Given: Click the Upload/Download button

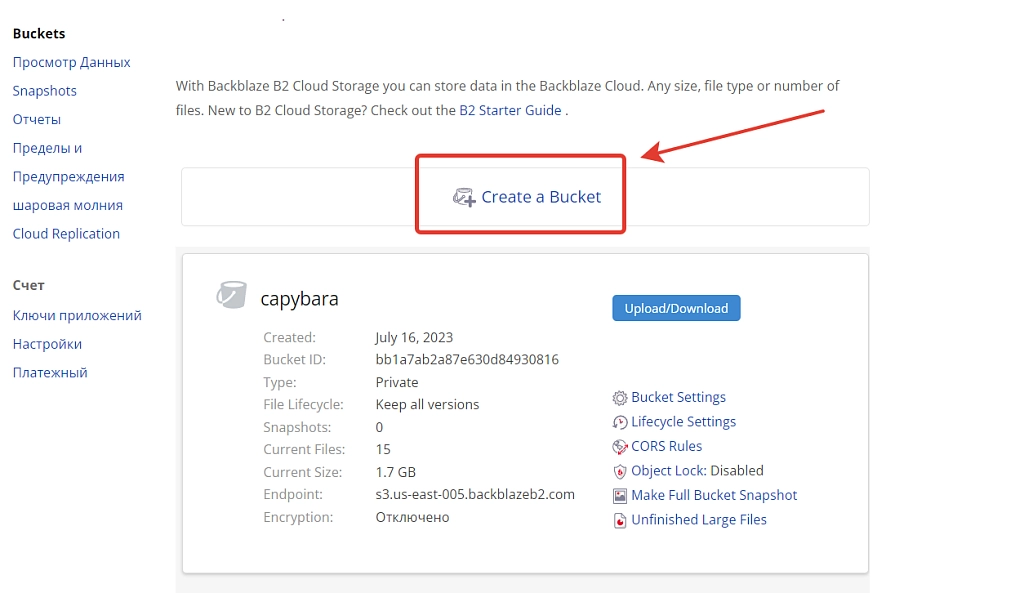Looking at the screenshot, I should tap(676, 308).
